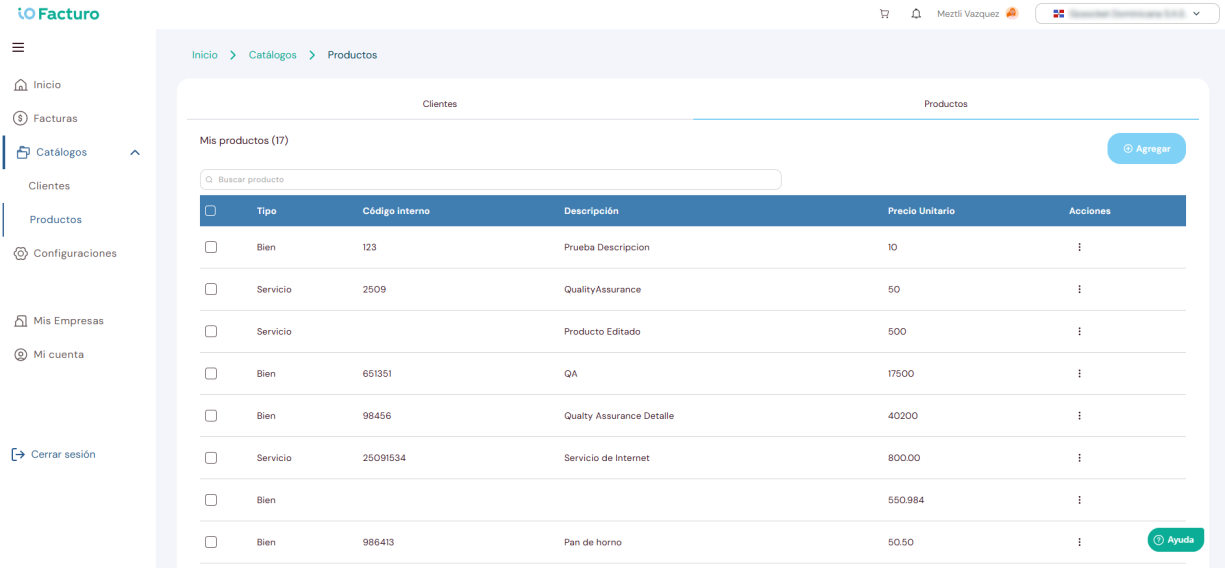Viewport: 1225px width, 568px height.
Task: Select the checkbox for QualityAssurance row
Action: click(x=210, y=289)
